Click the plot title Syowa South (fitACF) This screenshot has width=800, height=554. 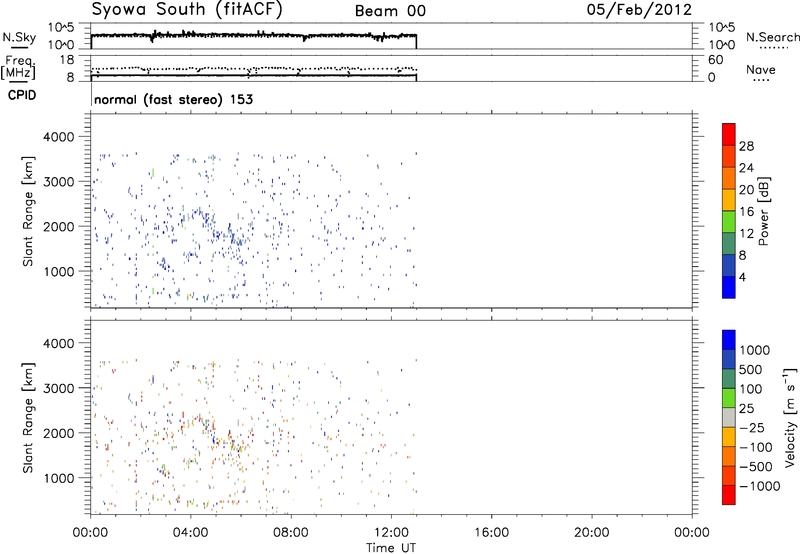point(187,9)
